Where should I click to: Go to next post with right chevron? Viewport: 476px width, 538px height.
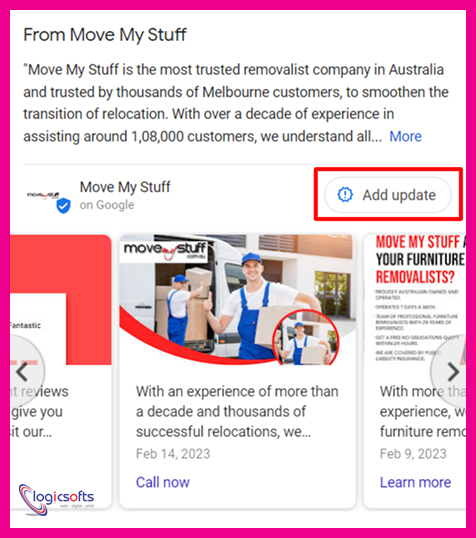click(x=452, y=372)
